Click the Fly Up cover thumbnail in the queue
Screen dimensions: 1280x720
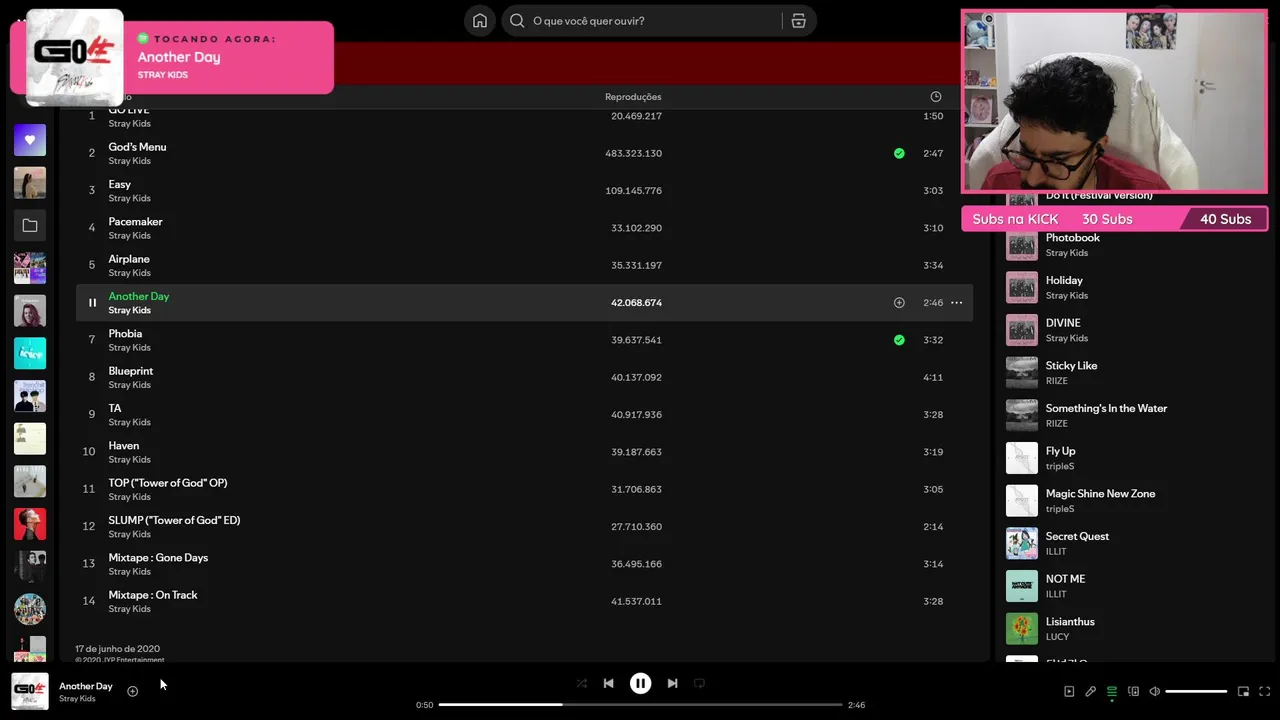pos(1022,458)
